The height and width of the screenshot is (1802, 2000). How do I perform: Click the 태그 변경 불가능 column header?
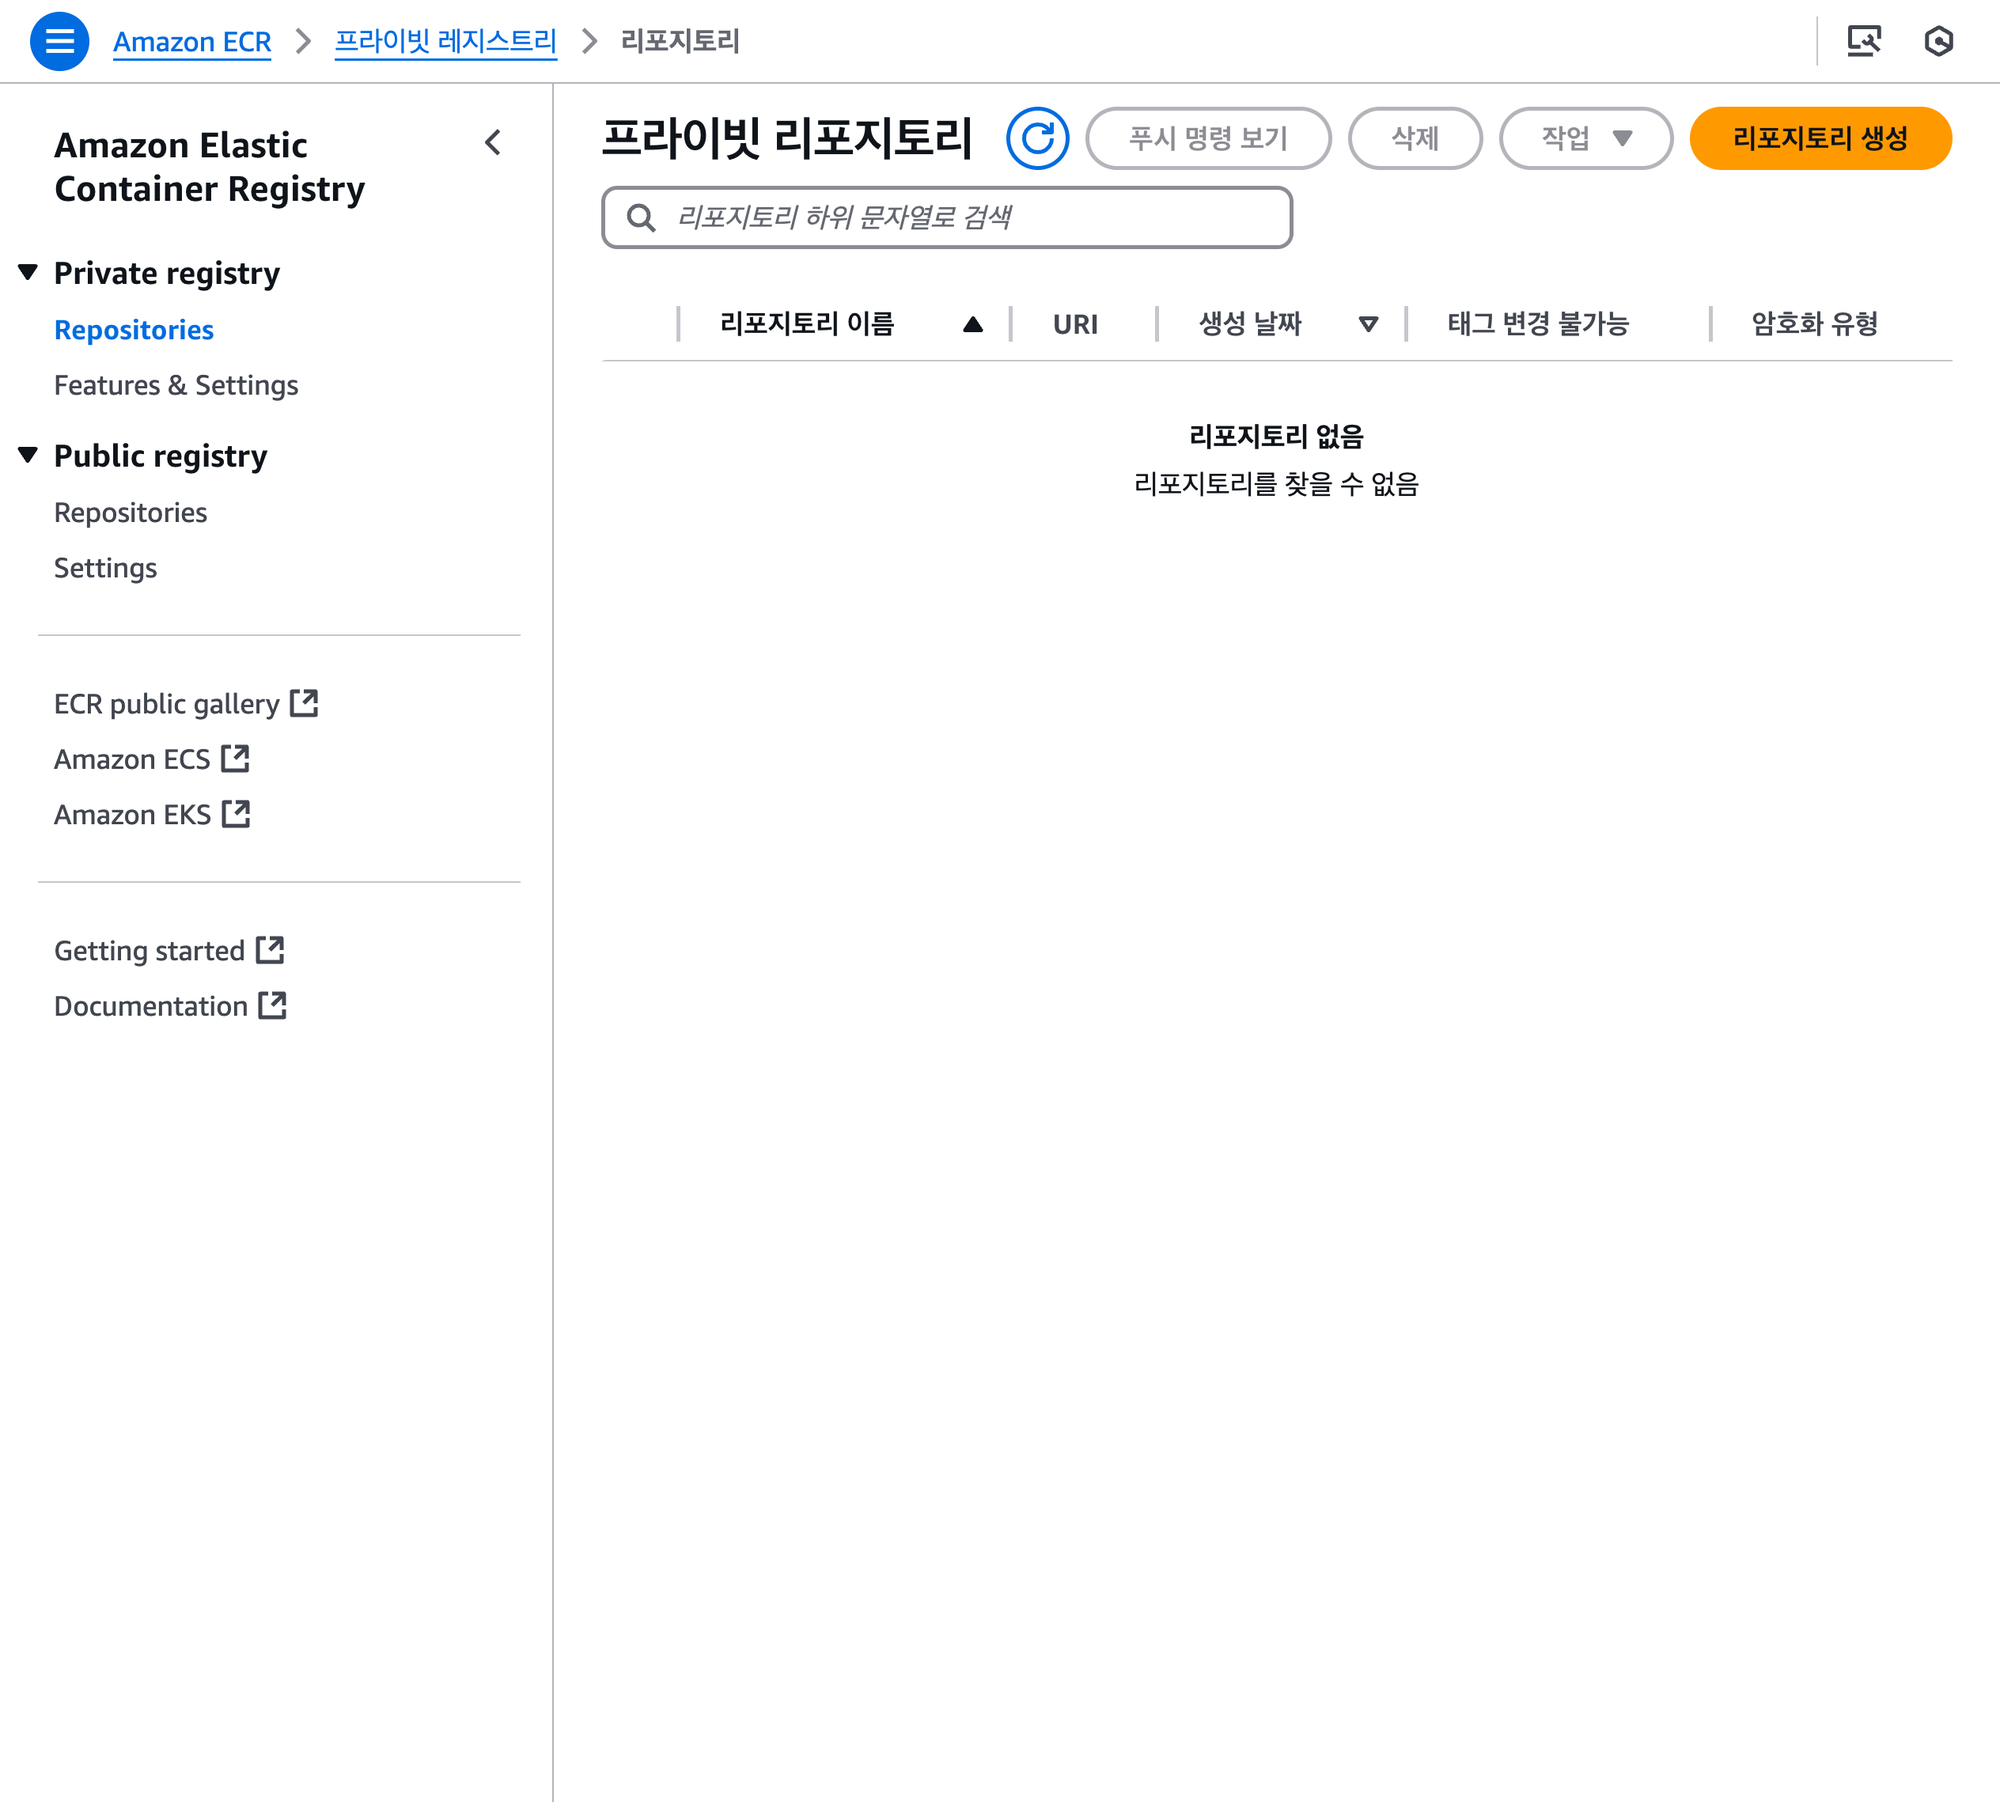[x=1538, y=324]
